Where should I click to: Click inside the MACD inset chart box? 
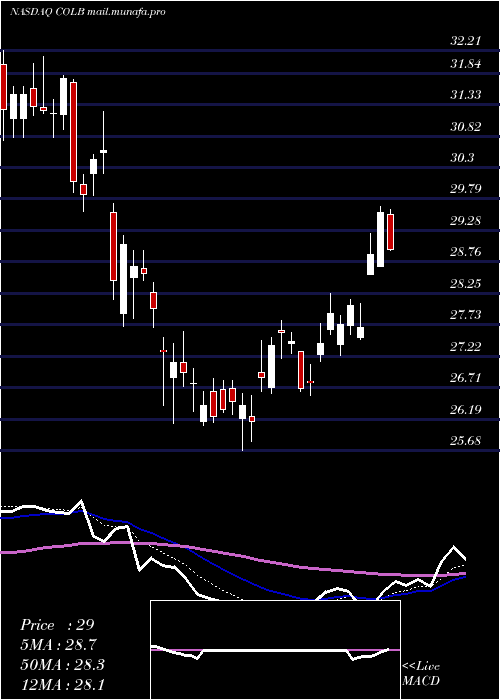click(275, 650)
